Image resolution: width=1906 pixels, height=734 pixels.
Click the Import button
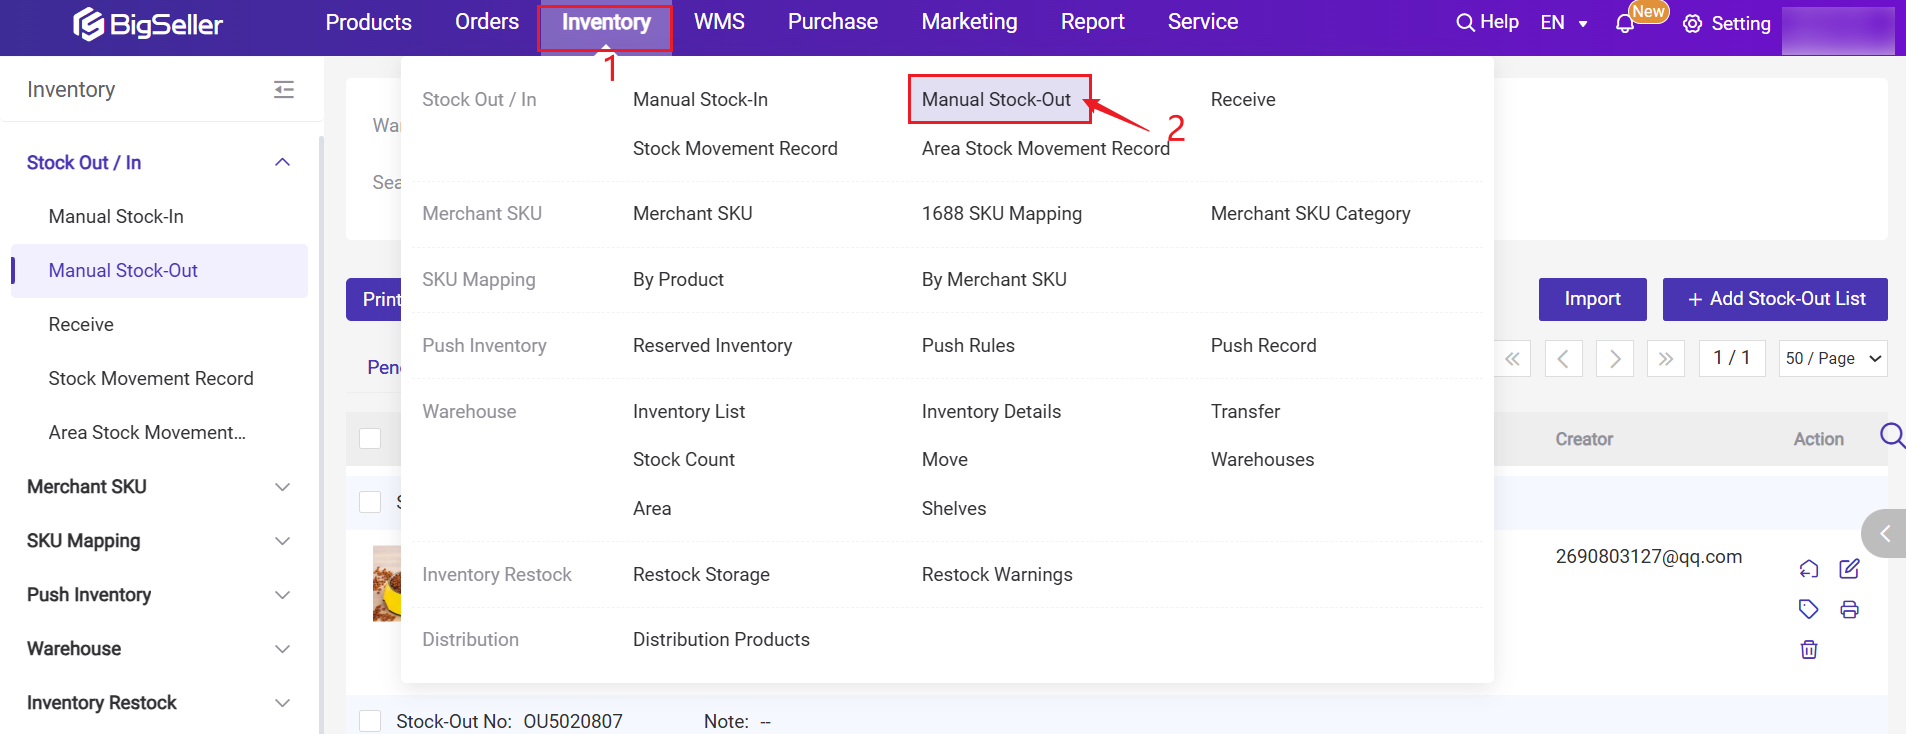click(1592, 299)
